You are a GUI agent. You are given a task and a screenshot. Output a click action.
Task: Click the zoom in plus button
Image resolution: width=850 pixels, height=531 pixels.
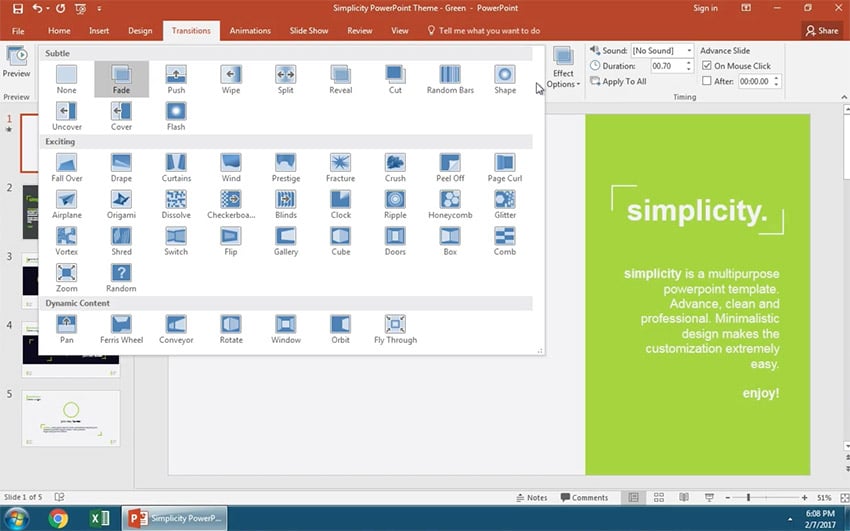(804, 497)
